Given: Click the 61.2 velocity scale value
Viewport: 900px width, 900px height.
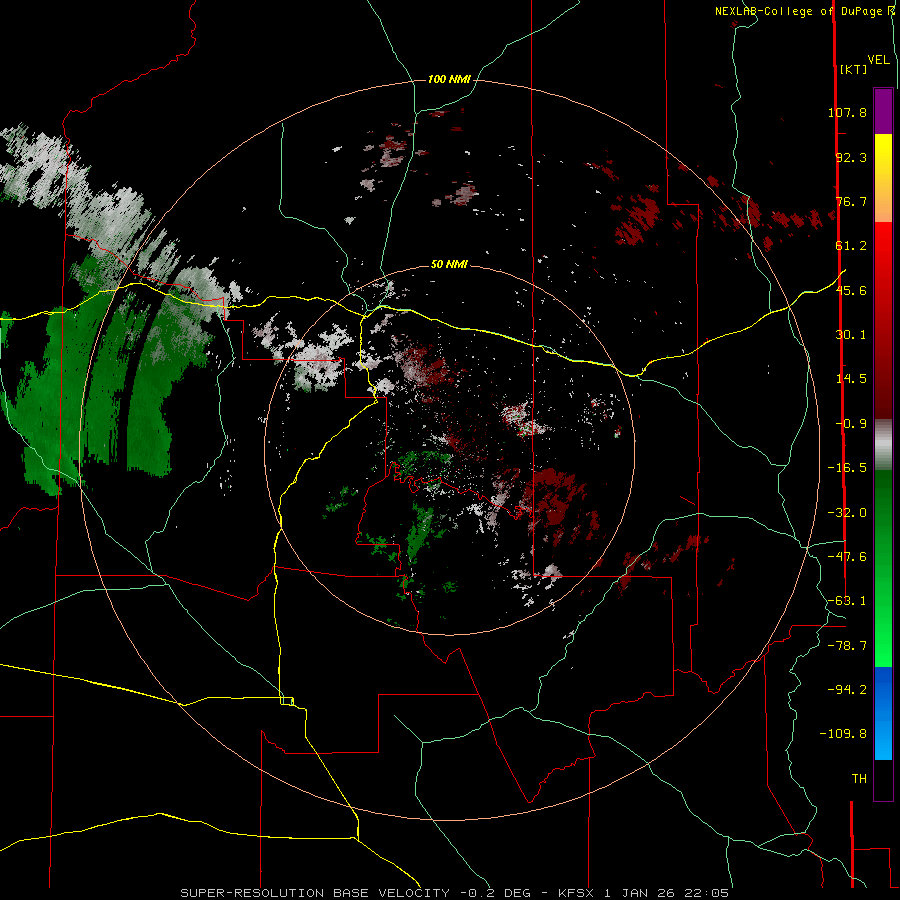Looking at the screenshot, I should point(851,246).
